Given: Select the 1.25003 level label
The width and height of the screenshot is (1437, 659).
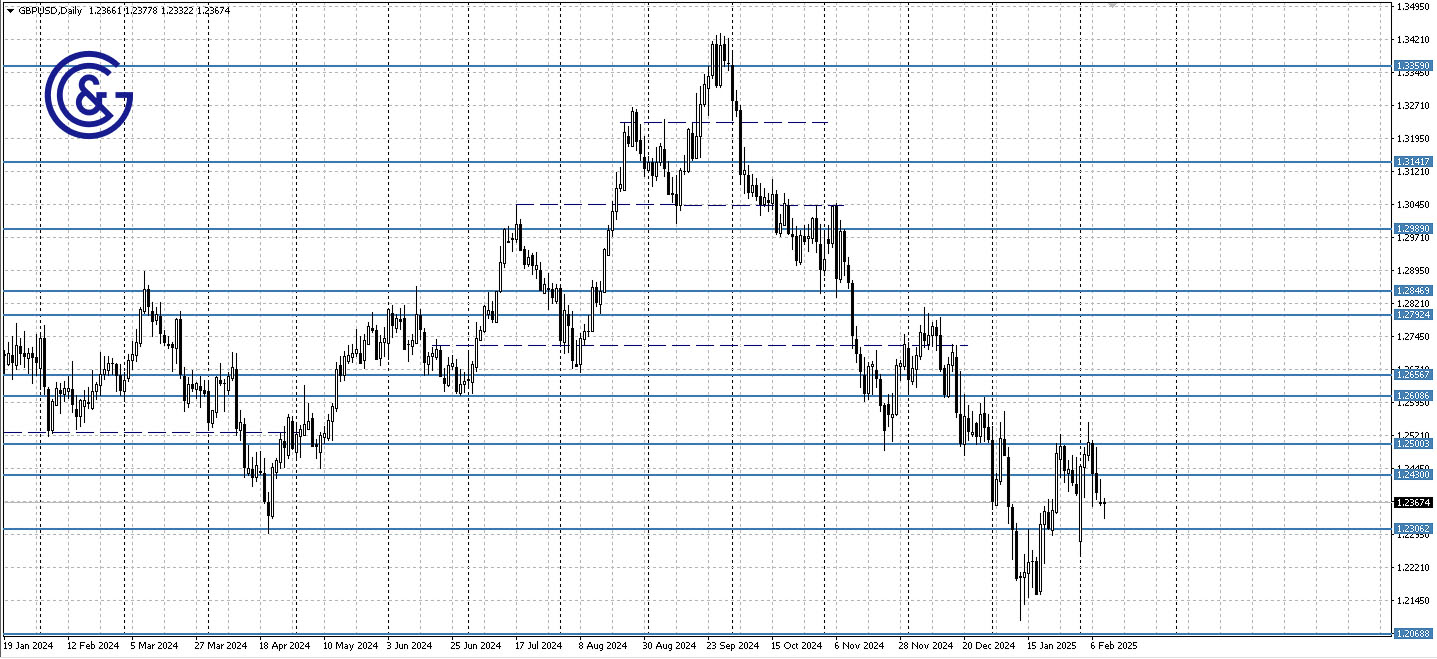Looking at the screenshot, I should (1413, 443).
